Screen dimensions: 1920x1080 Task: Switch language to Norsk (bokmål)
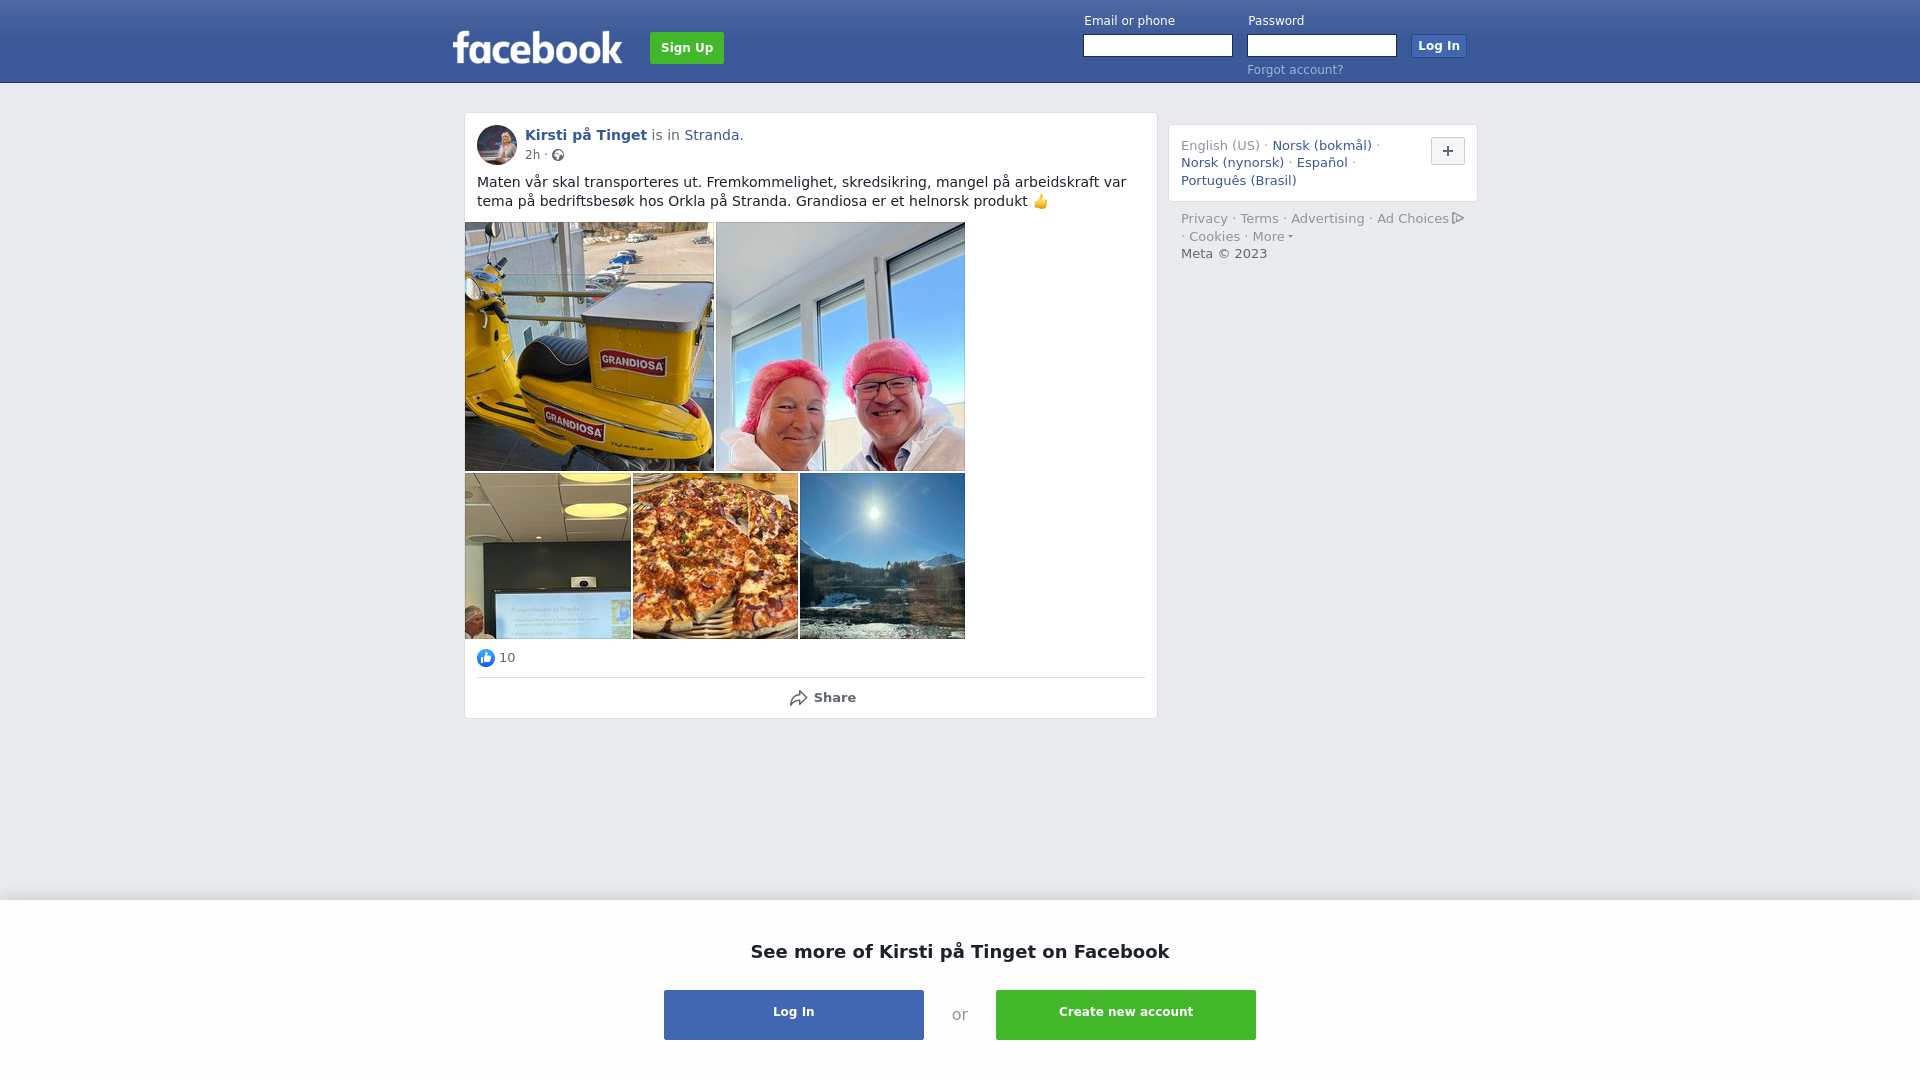point(1322,146)
